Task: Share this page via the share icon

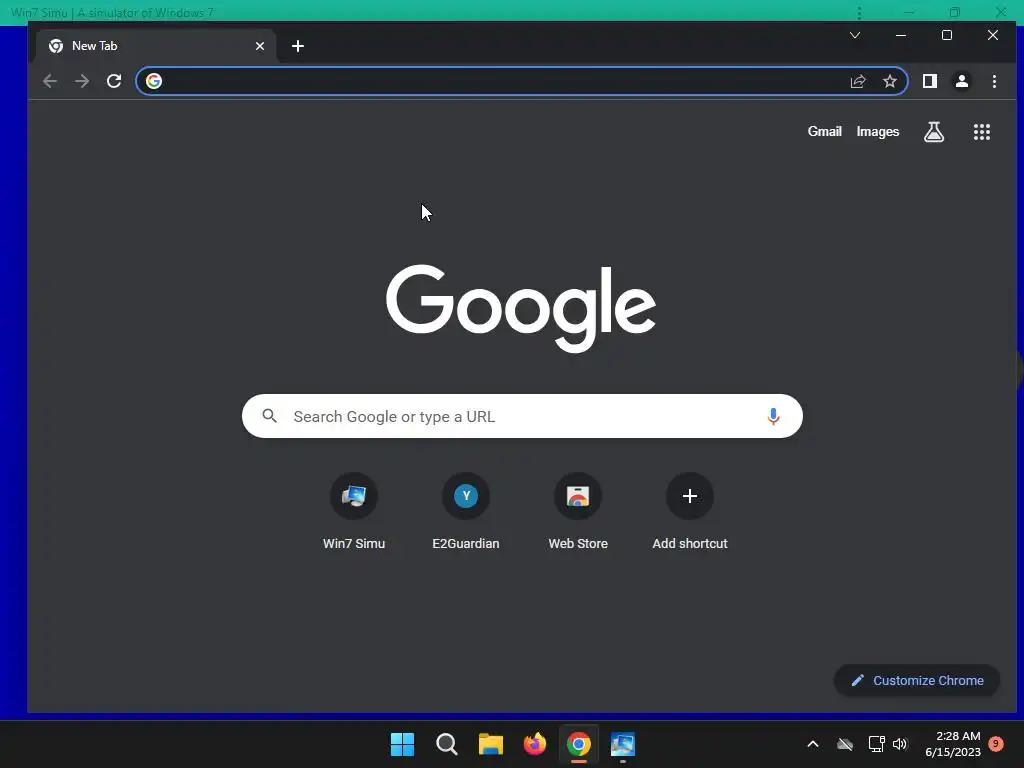Action: (x=857, y=81)
